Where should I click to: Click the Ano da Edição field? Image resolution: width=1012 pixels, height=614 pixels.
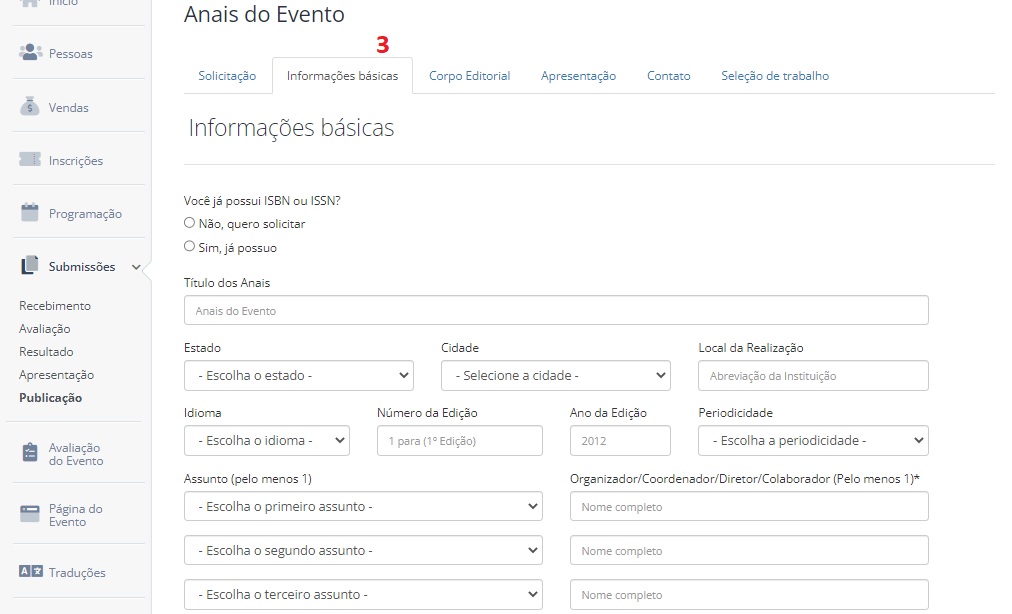click(x=620, y=441)
